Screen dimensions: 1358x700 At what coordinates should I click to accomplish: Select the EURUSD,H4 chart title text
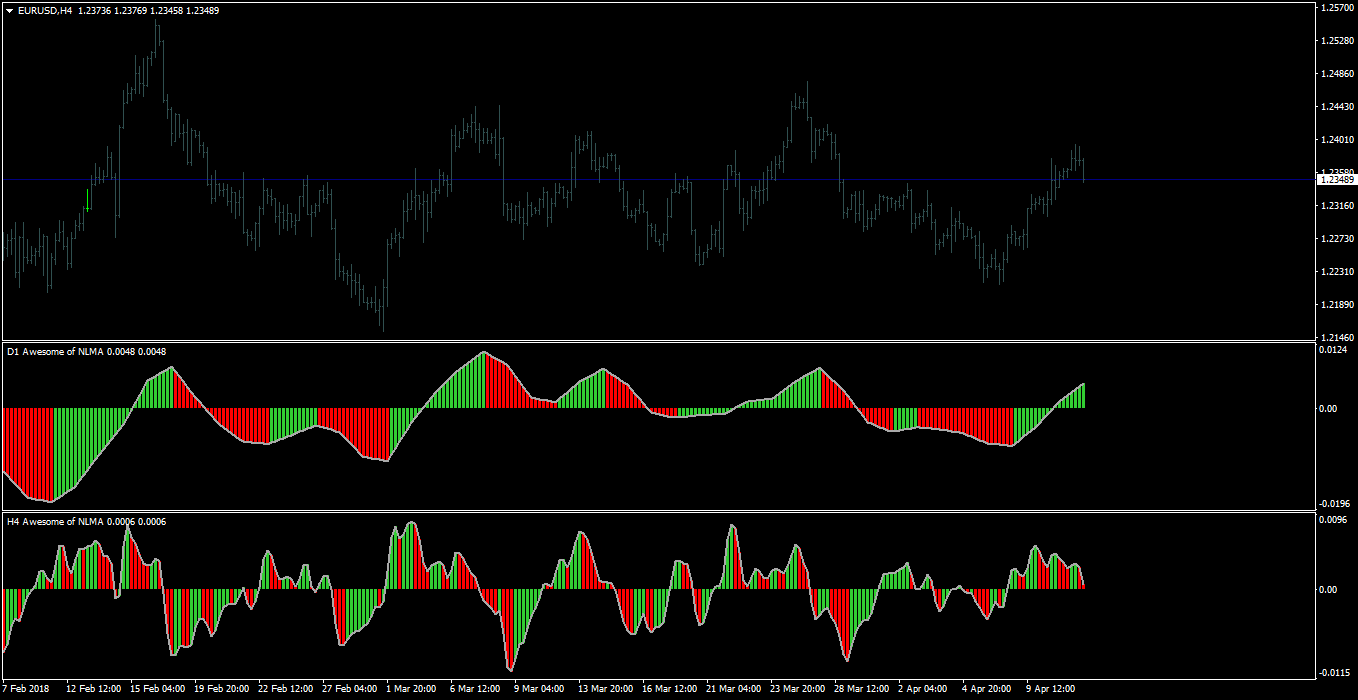tap(45, 10)
